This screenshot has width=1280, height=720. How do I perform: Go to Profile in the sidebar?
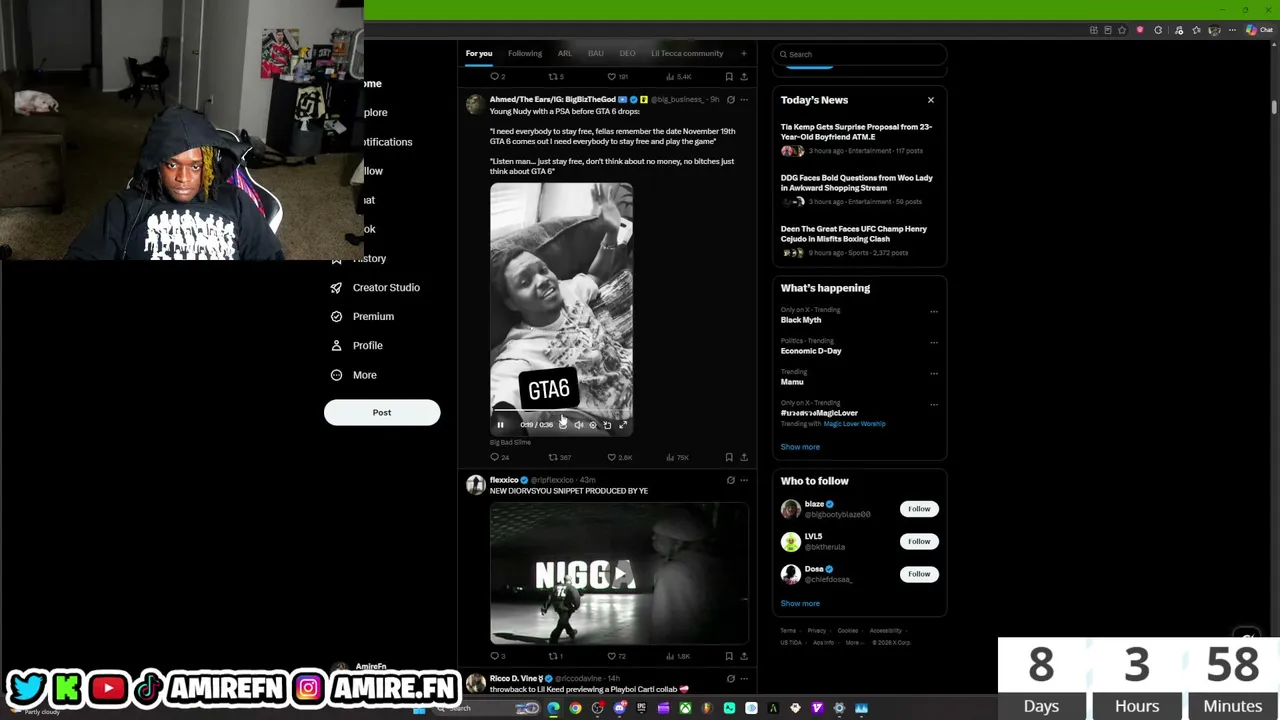pyautogui.click(x=357, y=345)
